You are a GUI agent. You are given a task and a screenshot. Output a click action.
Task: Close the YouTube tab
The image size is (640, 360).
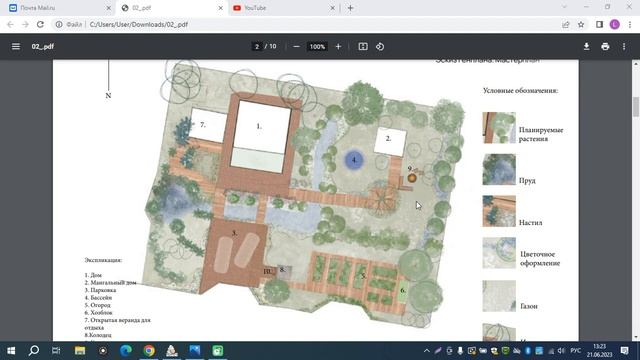click(332, 8)
